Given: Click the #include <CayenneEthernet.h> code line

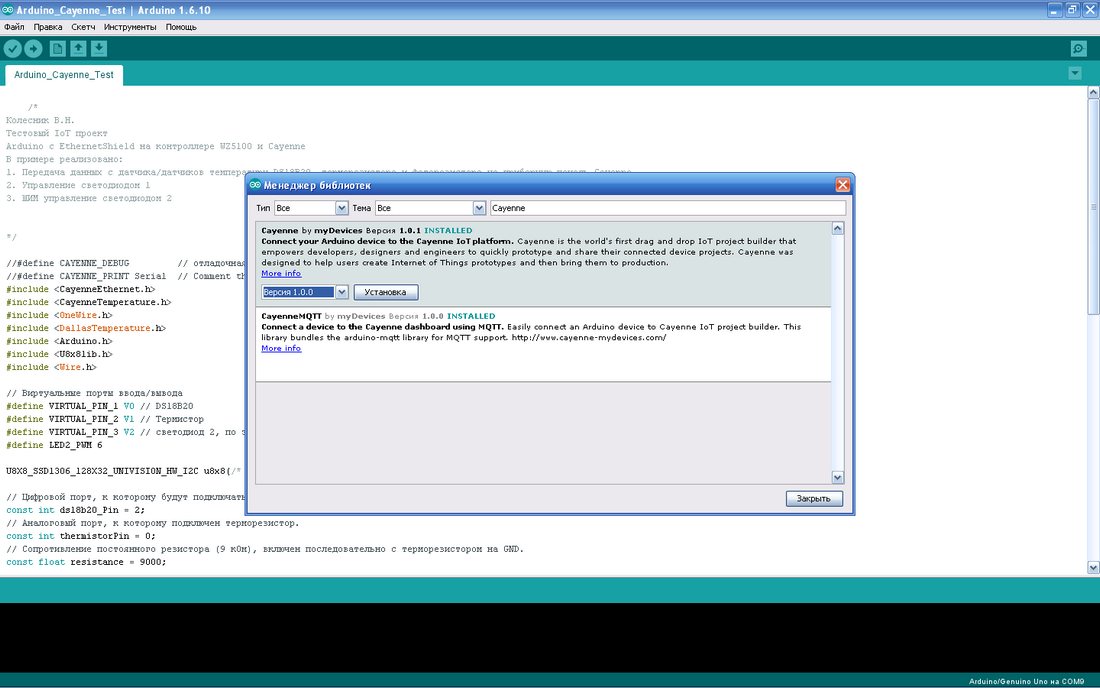Looking at the screenshot, I should (81, 289).
